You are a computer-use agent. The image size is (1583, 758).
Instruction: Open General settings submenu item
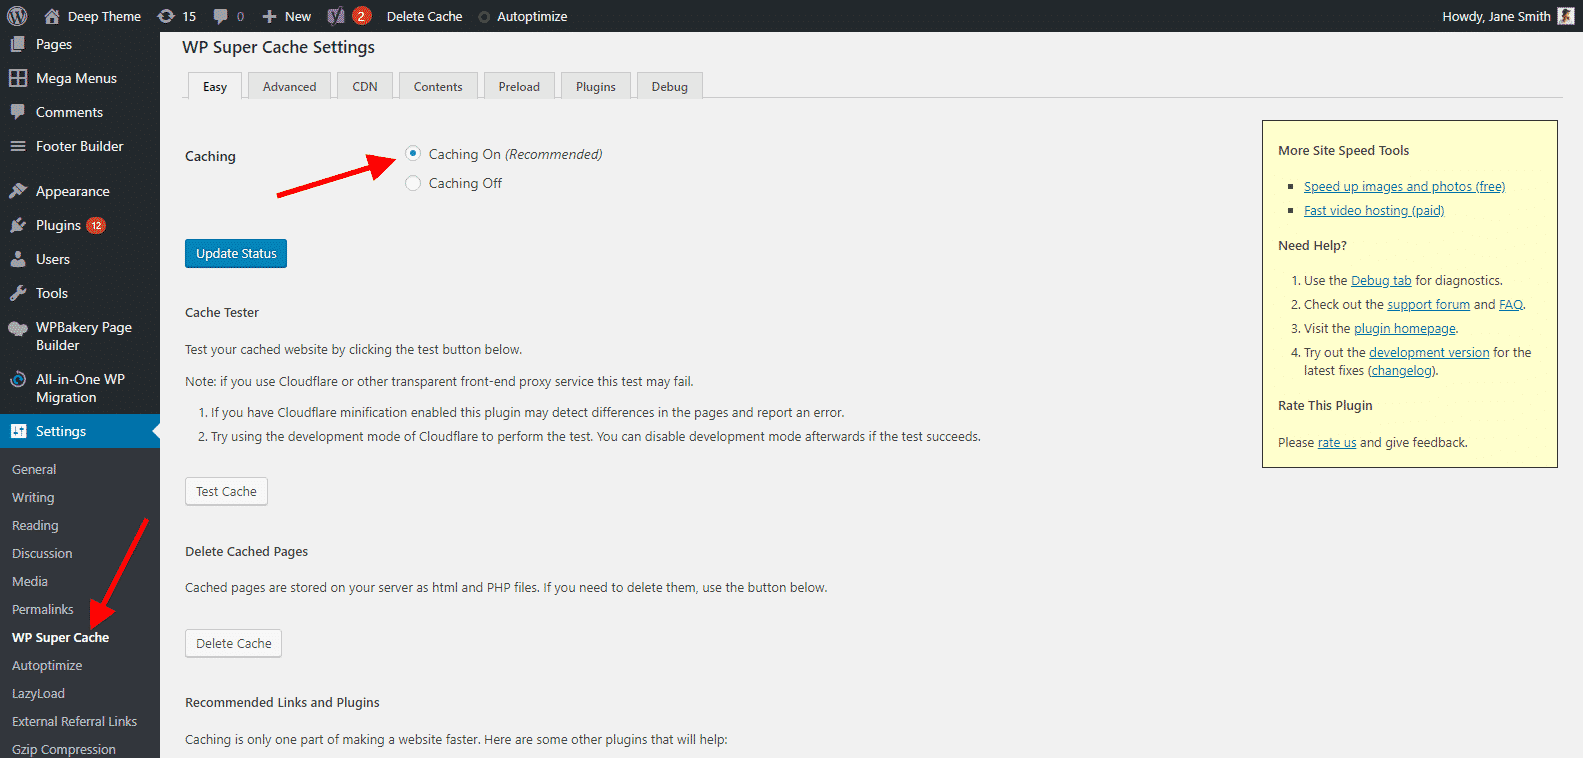coord(34,469)
